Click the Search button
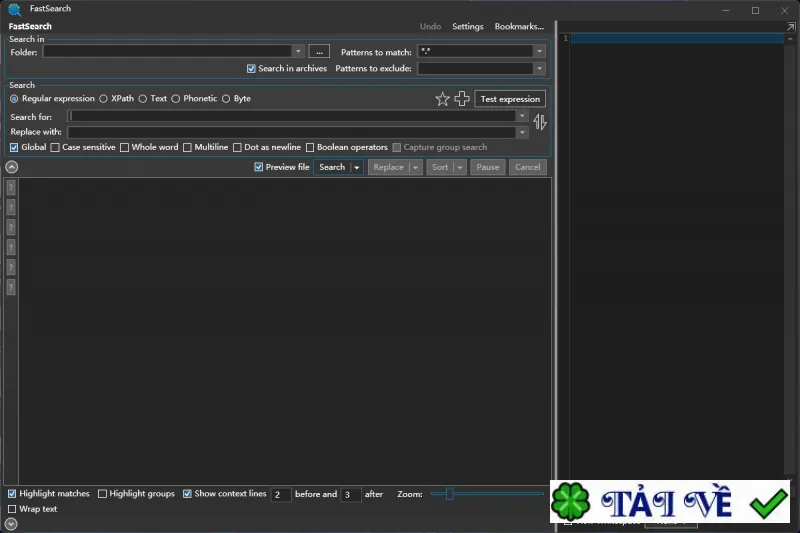 pos(332,167)
